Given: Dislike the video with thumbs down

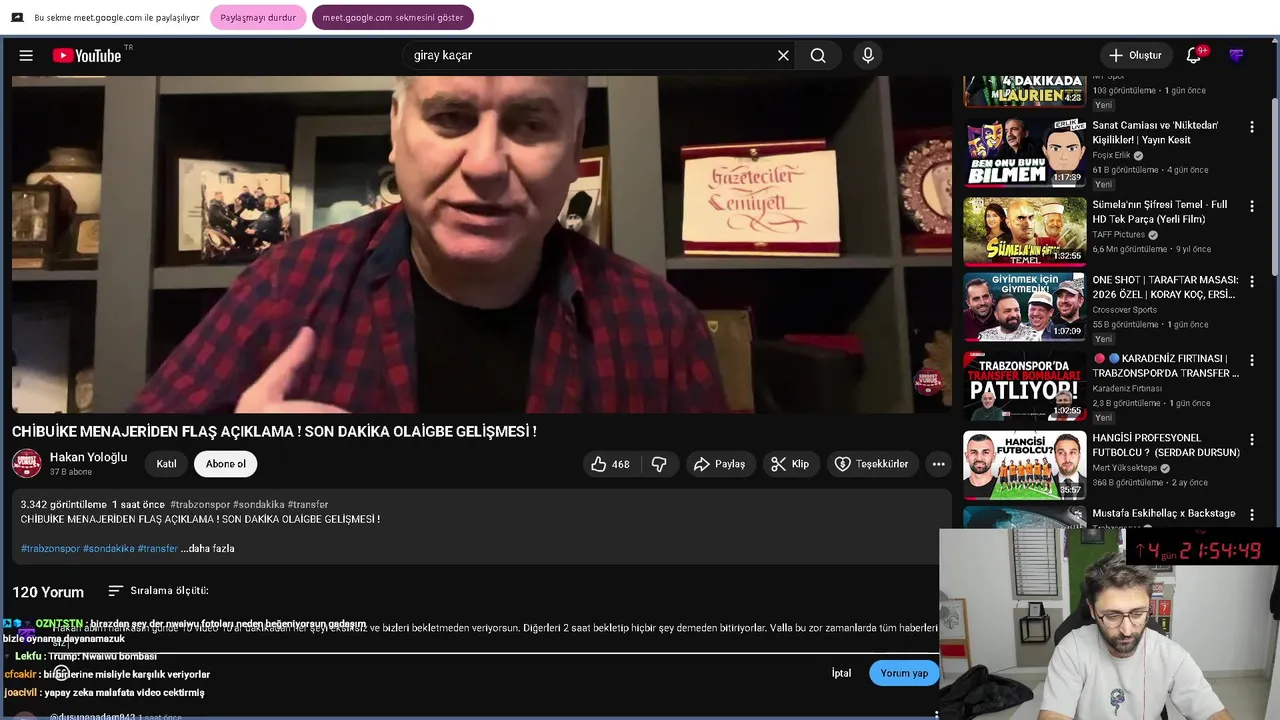Looking at the screenshot, I should pos(659,464).
